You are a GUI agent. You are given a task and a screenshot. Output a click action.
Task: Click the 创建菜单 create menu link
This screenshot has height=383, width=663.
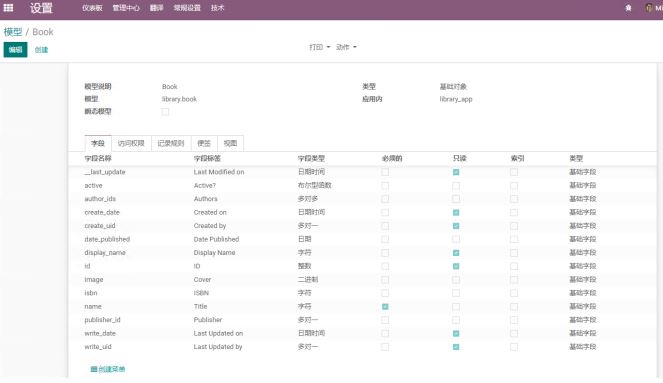(108, 369)
